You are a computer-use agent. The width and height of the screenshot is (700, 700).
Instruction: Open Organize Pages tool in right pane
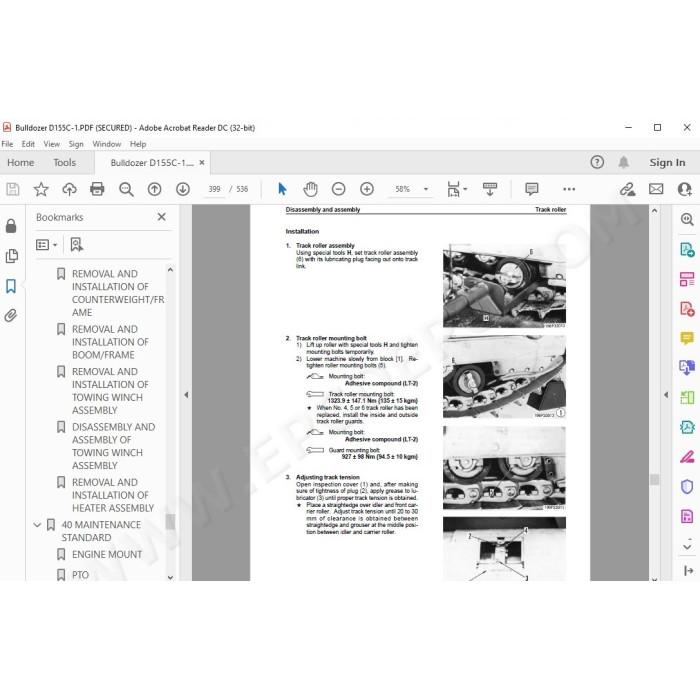click(687, 279)
